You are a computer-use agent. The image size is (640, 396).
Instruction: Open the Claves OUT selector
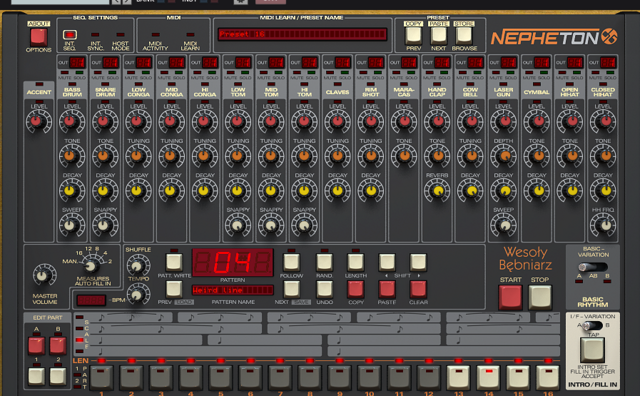[x=342, y=62]
